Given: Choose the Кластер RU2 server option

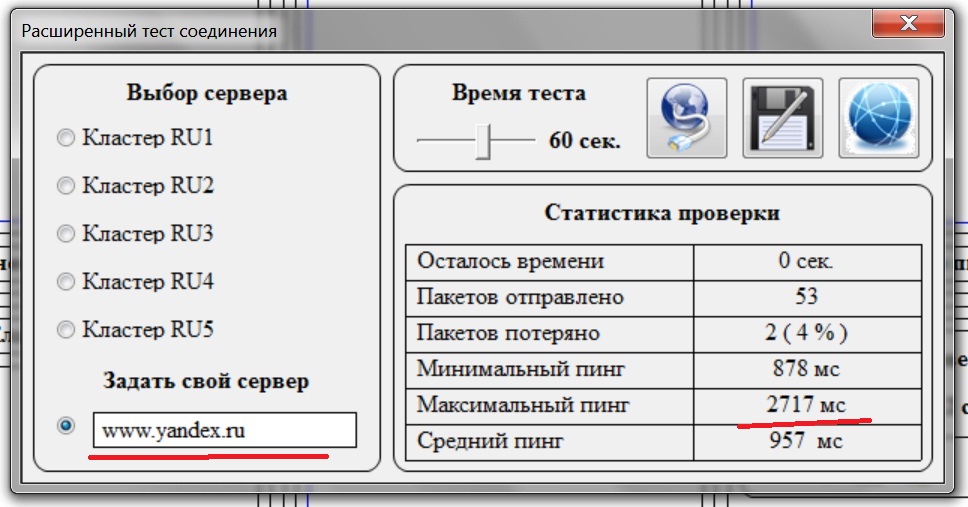Looking at the screenshot, I should click(66, 186).
